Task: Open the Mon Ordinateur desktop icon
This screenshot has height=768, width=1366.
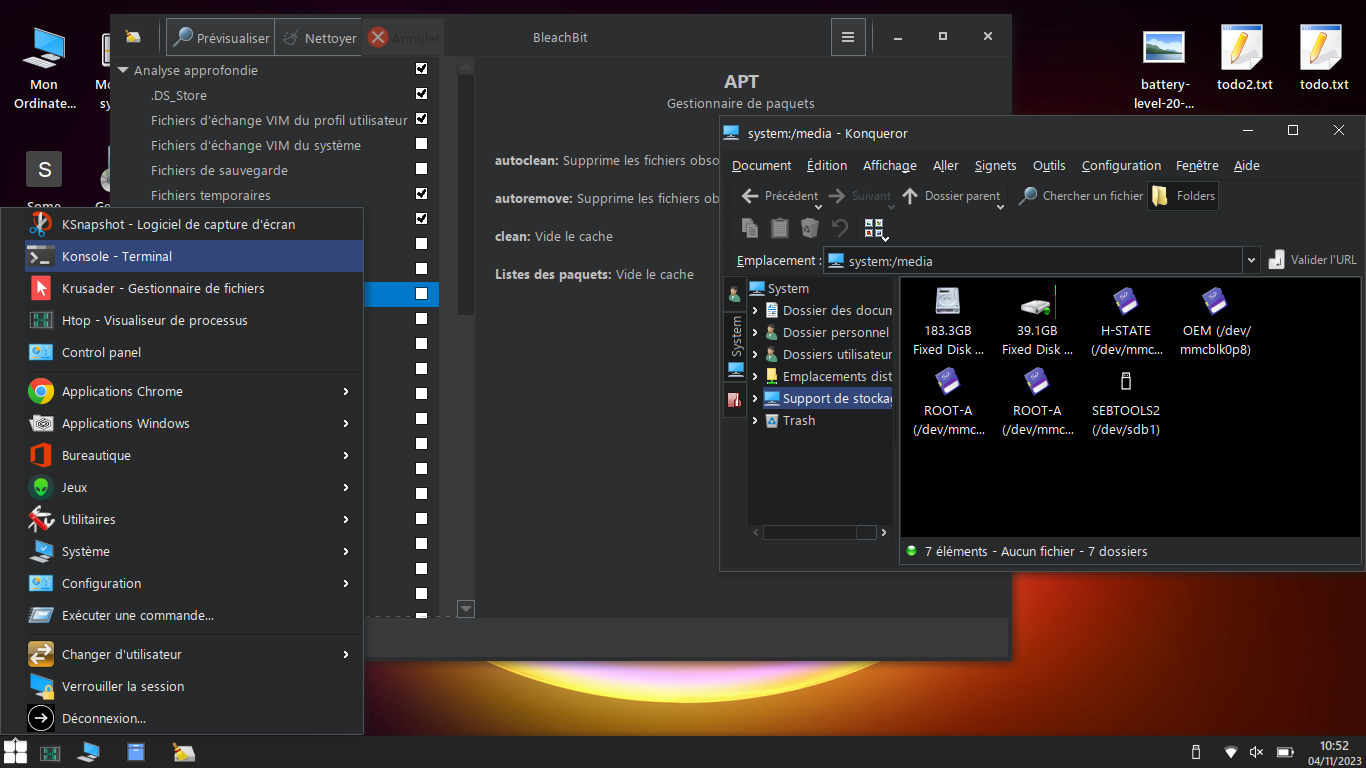Action: click(x=44, y=47)
